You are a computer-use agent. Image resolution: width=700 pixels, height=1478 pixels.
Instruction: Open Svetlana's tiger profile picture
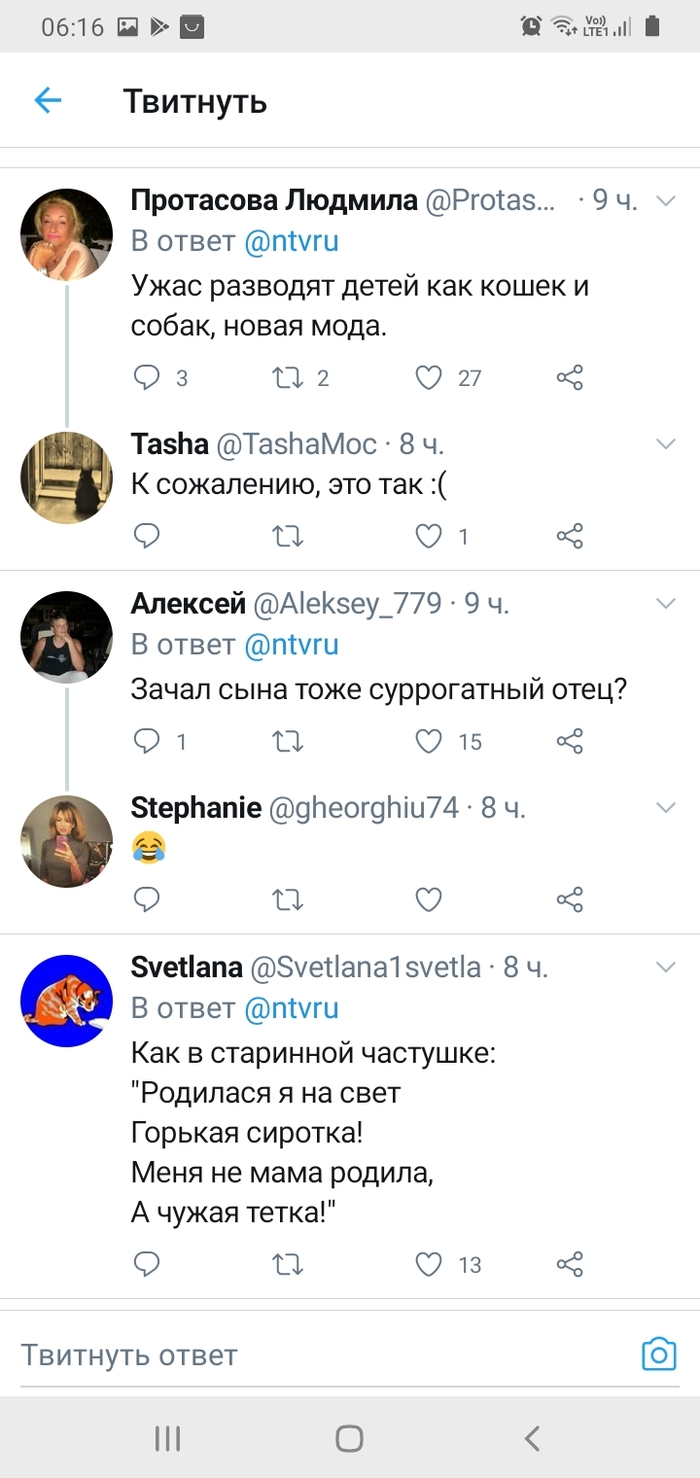(x=67, y=1001)
